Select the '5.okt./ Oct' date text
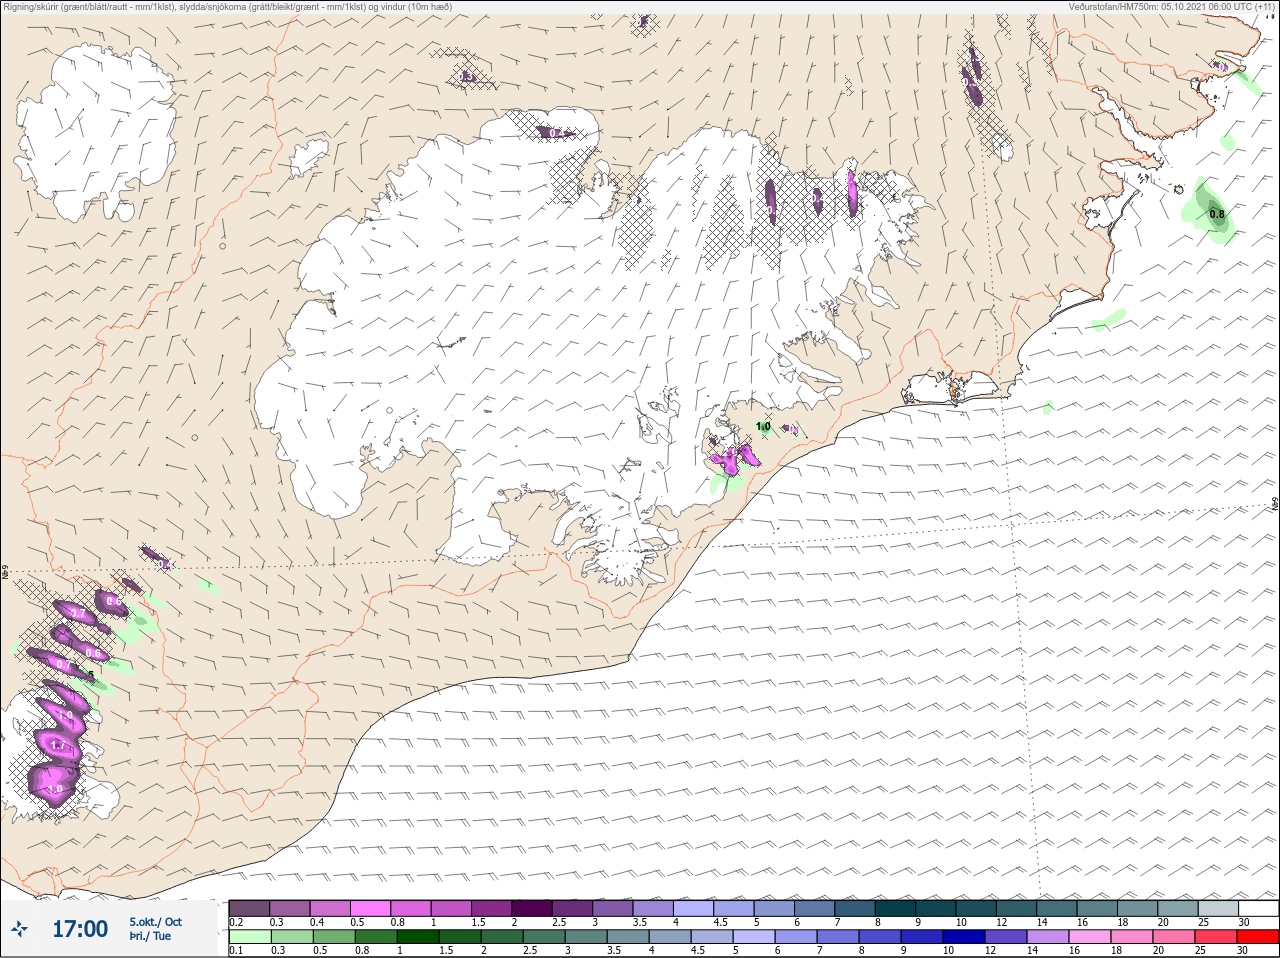 tap(155, 922)
